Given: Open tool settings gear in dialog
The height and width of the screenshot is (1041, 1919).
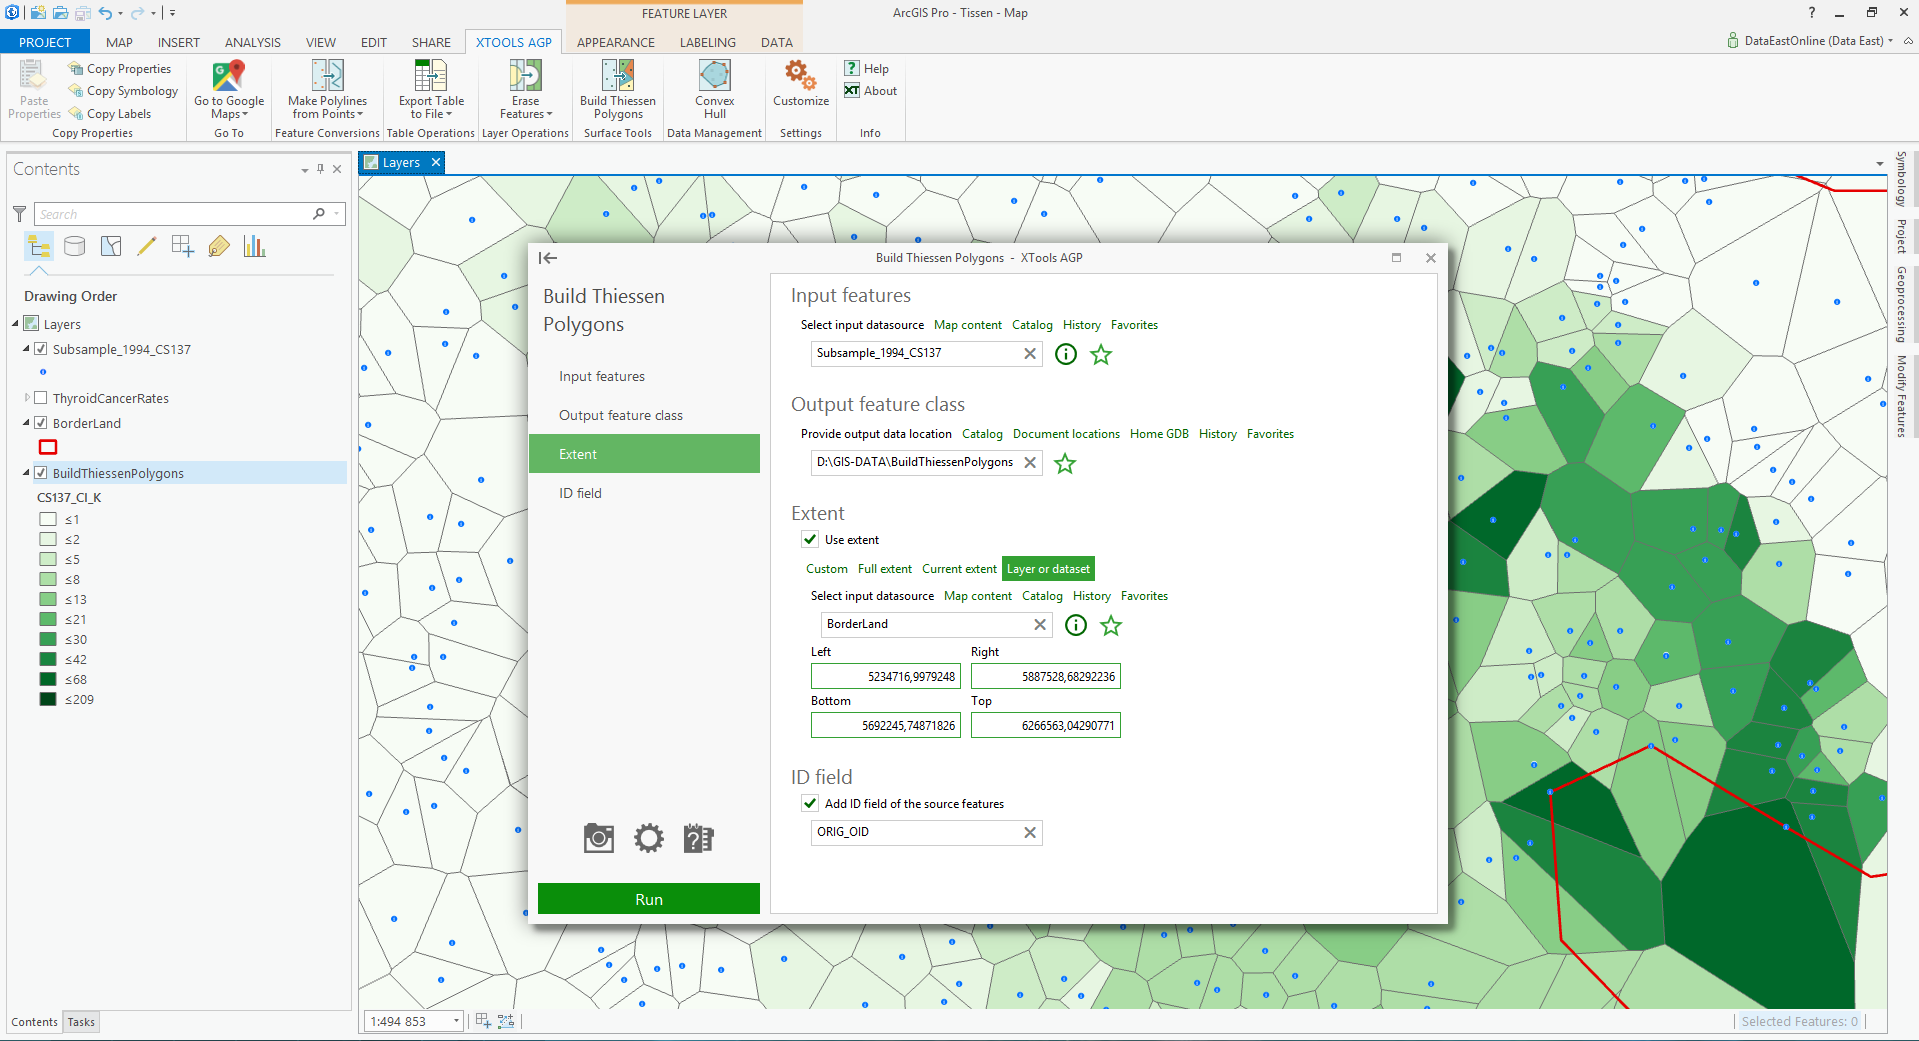Looking at the screenshot, I should pos(649,838).
